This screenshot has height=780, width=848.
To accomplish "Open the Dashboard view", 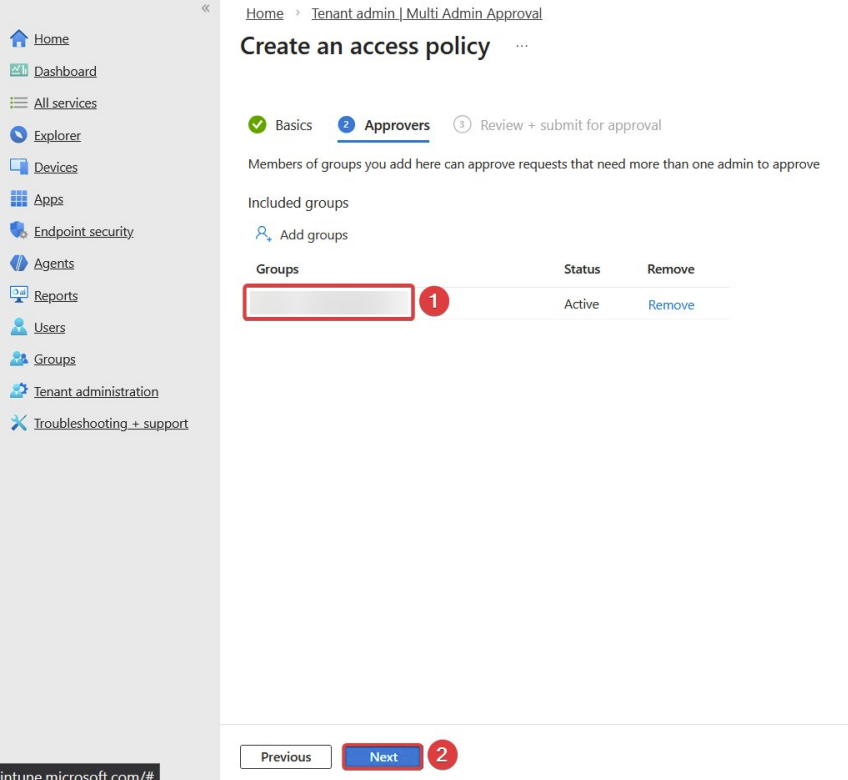I will pos(63,71).
